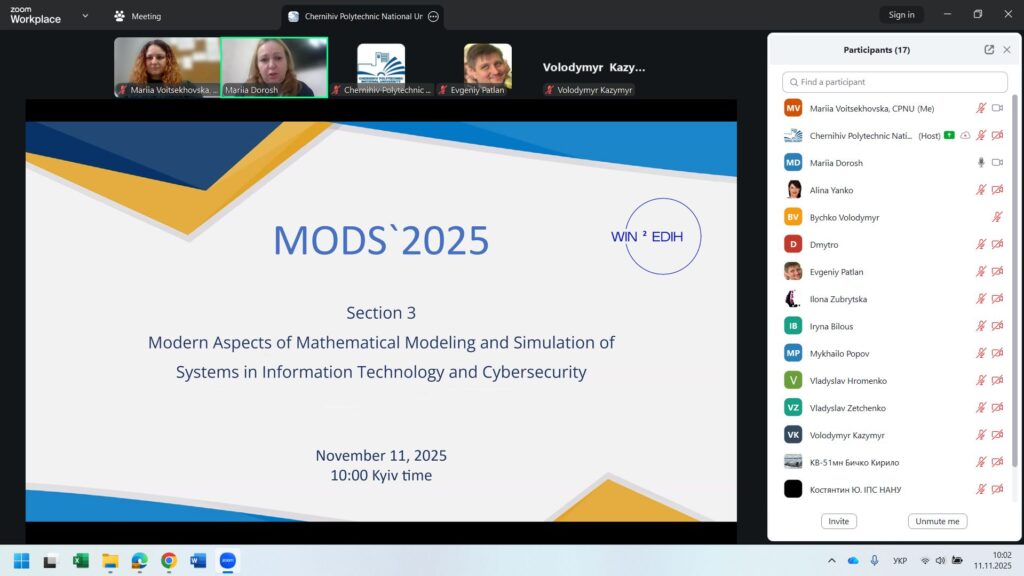Click the green screen-share icon next to Host
This screenshot has height=576, width=1024.
point(949,135)
